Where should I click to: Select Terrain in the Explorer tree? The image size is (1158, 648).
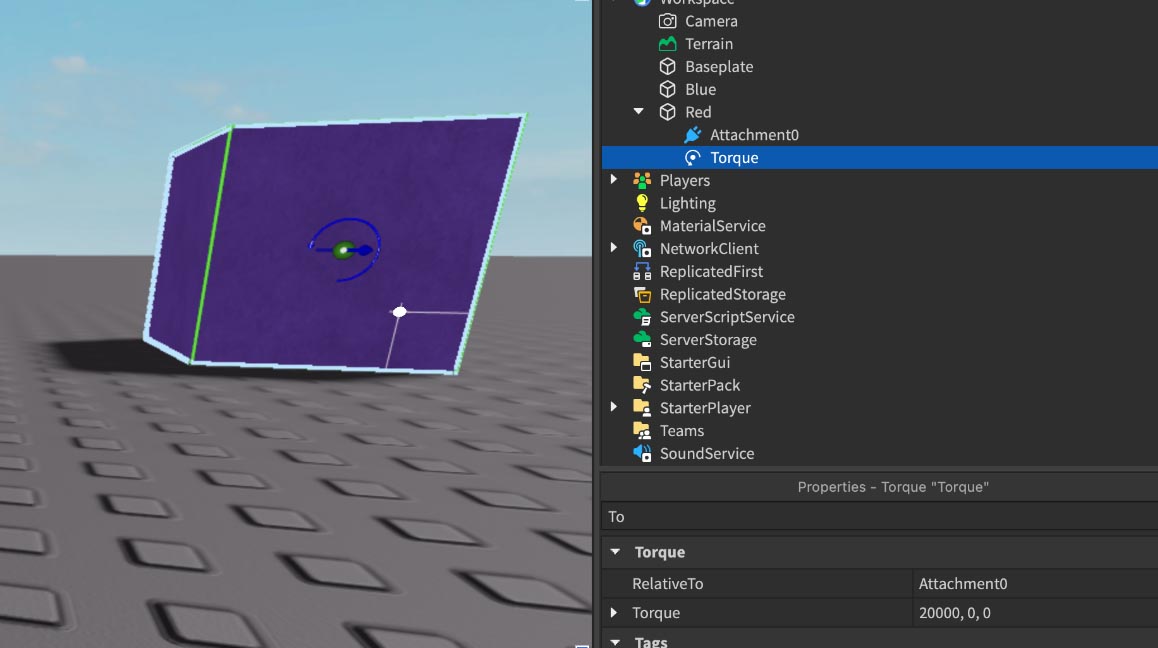pos(708,44)
